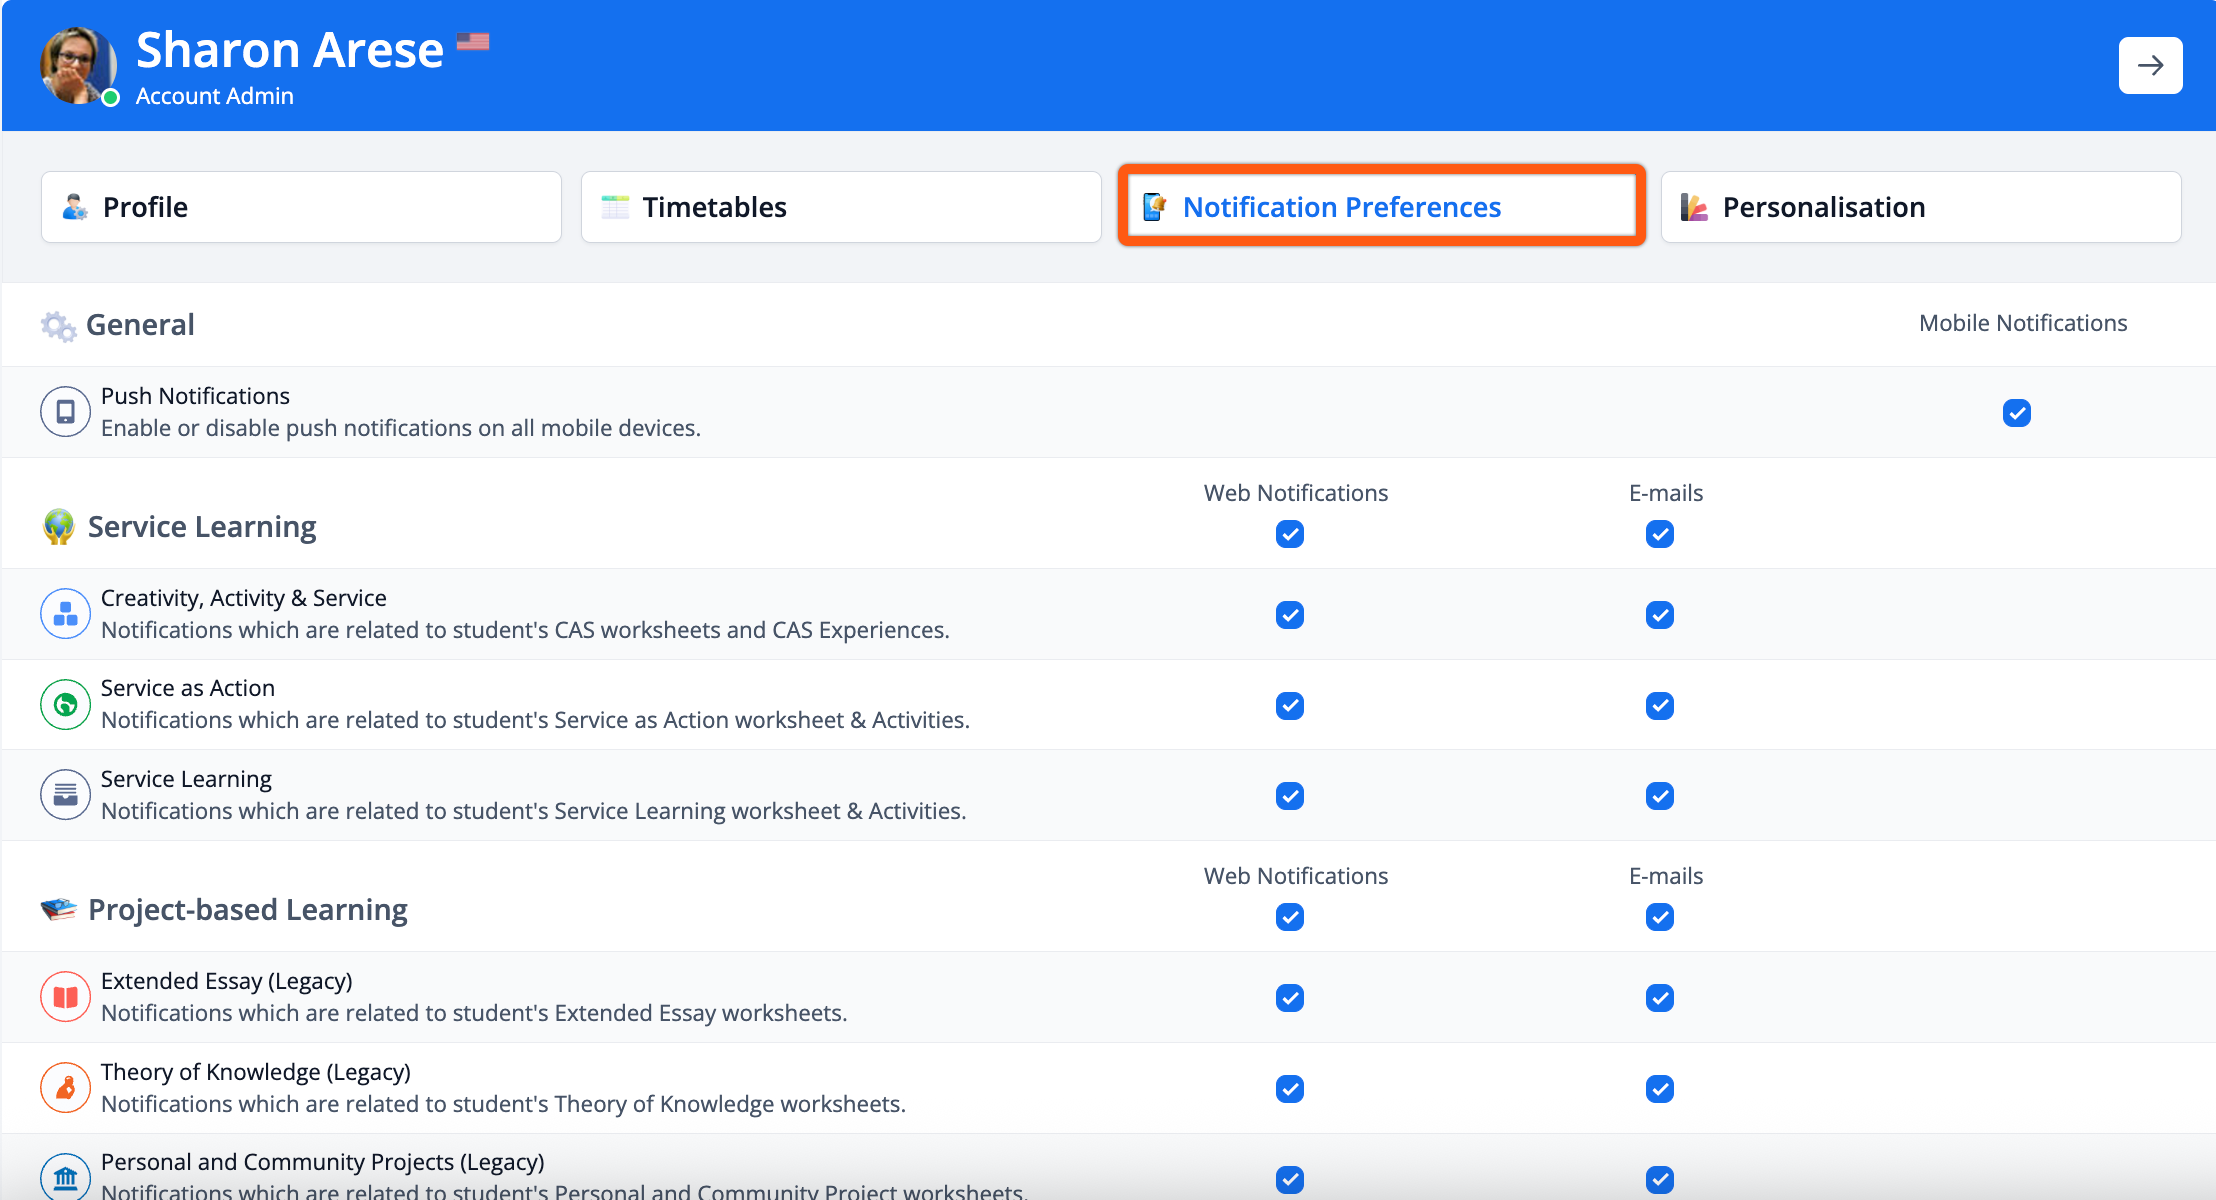Uncheck Extended Essay web notifications

coord(1289,998)
